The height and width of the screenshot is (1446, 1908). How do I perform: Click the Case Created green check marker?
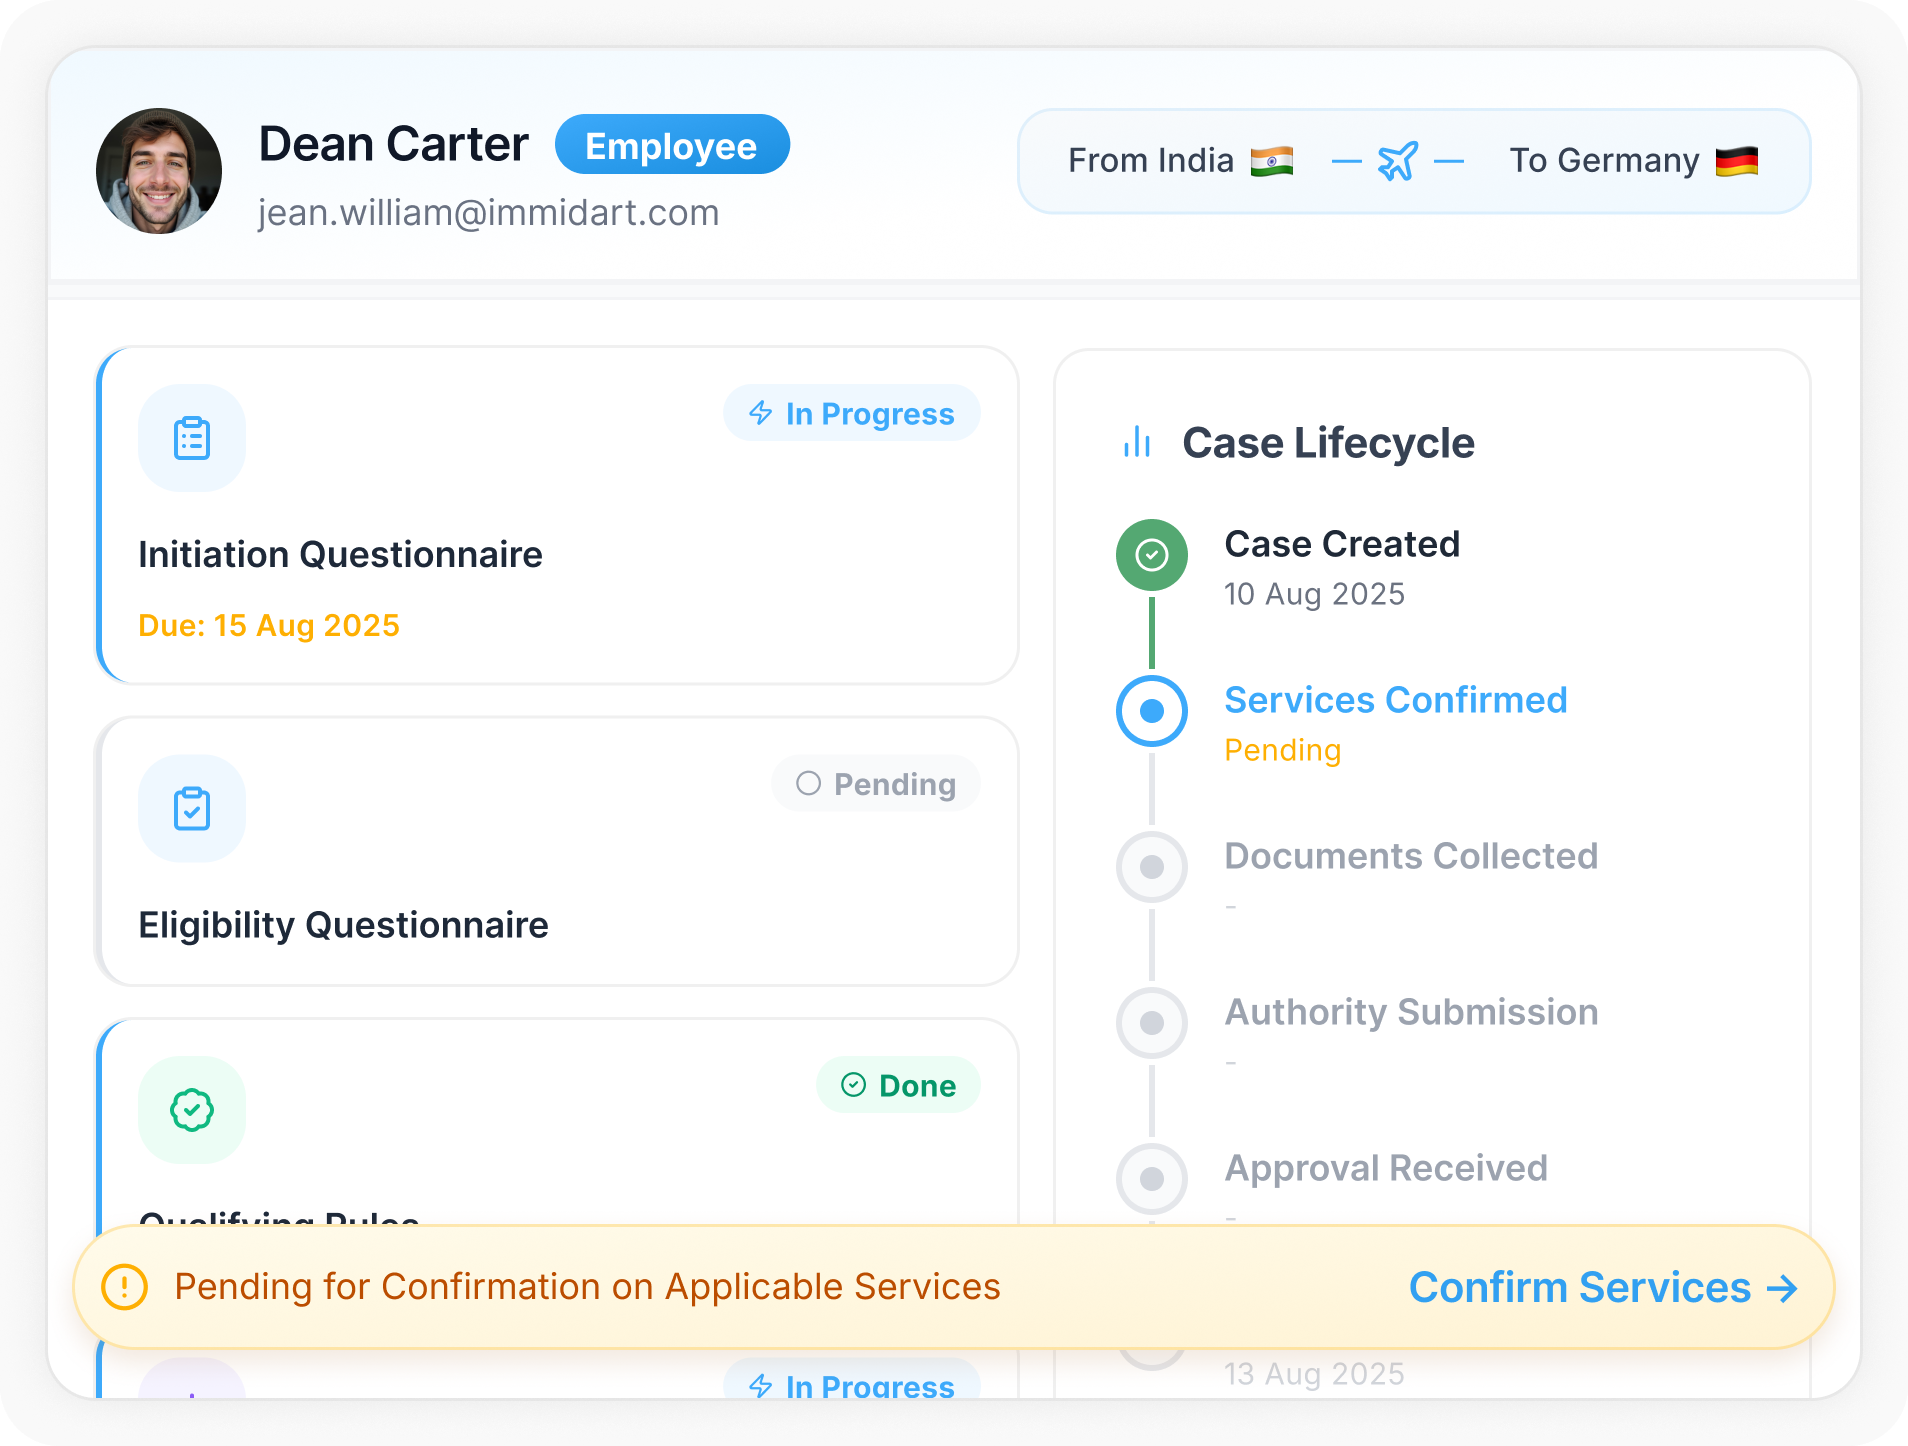1152,555
